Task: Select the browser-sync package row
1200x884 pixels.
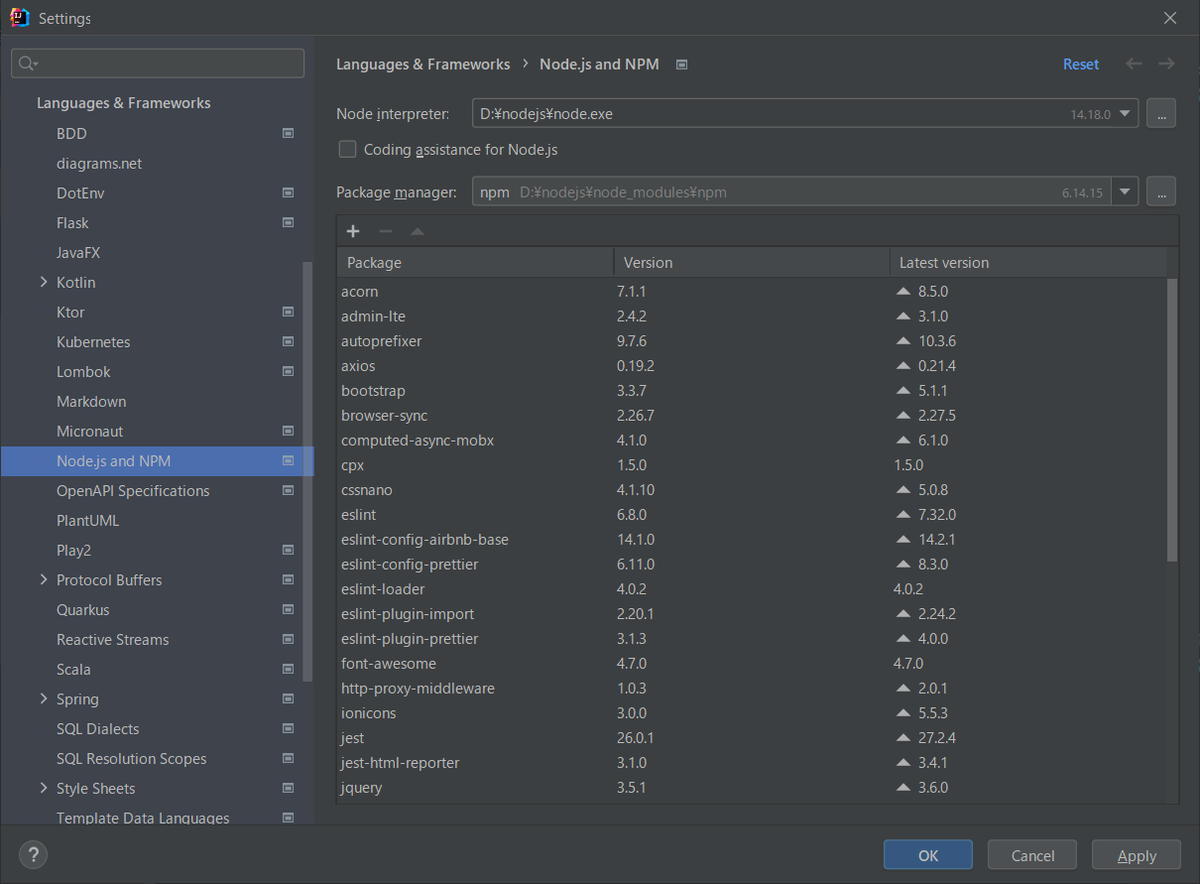Action: tap(752, 415)
